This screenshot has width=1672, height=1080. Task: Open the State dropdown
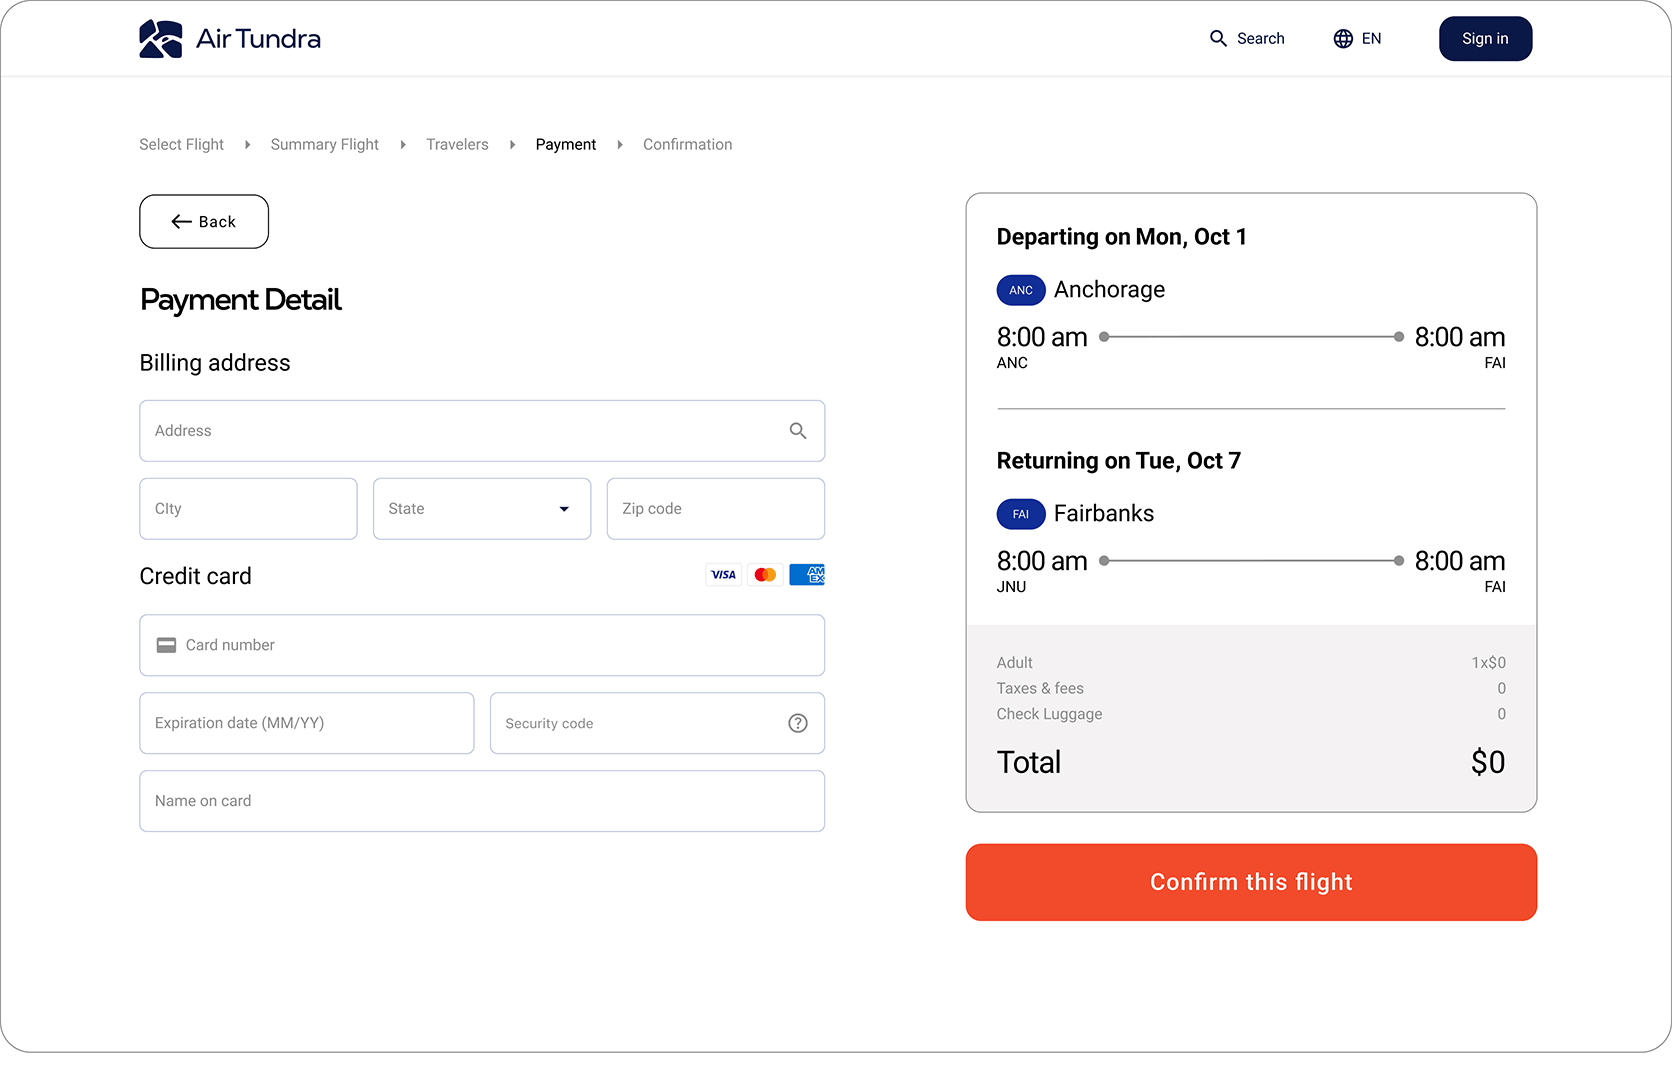pos(482,509)
